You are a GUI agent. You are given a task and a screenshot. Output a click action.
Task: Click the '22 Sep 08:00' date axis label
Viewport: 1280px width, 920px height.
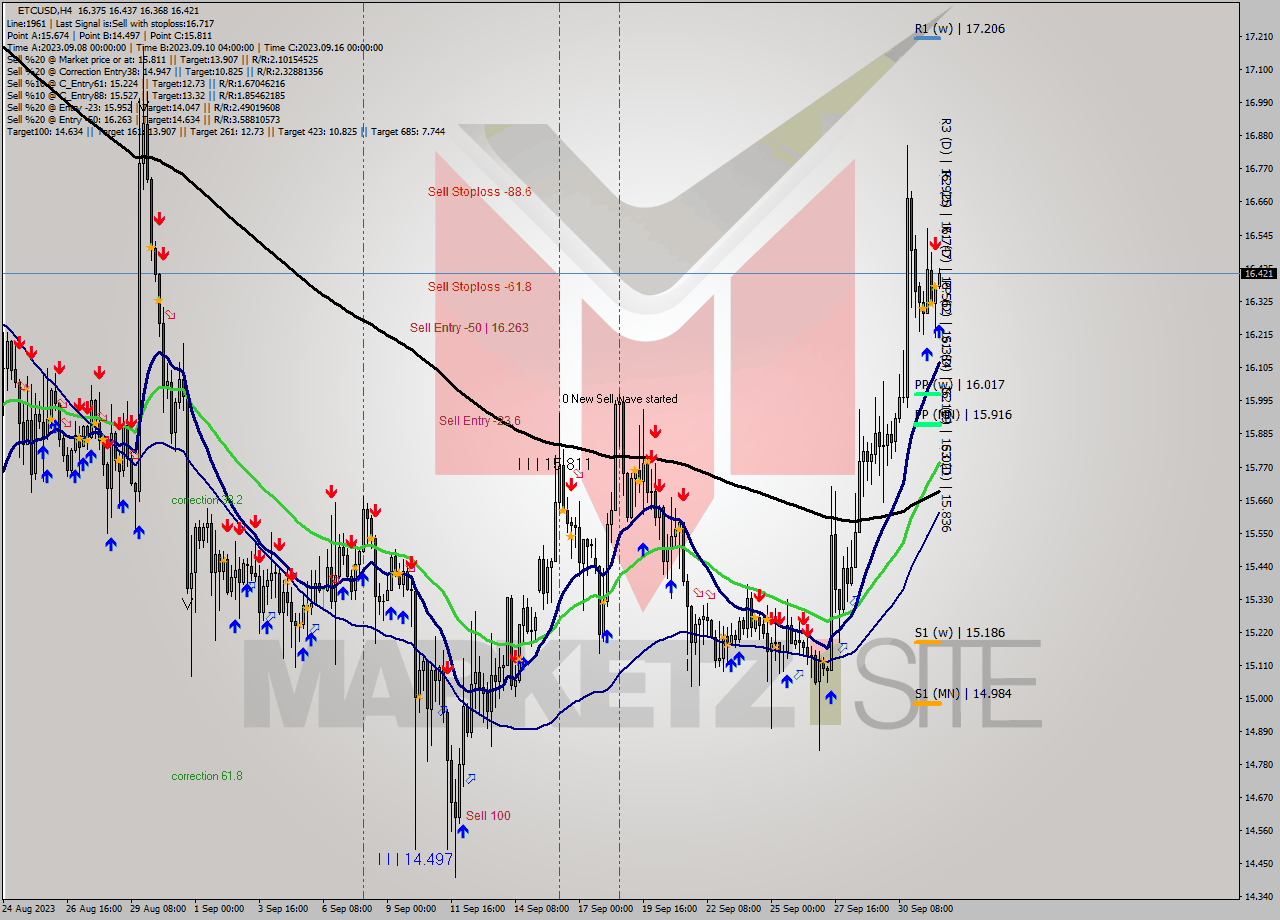pos(733,909)
